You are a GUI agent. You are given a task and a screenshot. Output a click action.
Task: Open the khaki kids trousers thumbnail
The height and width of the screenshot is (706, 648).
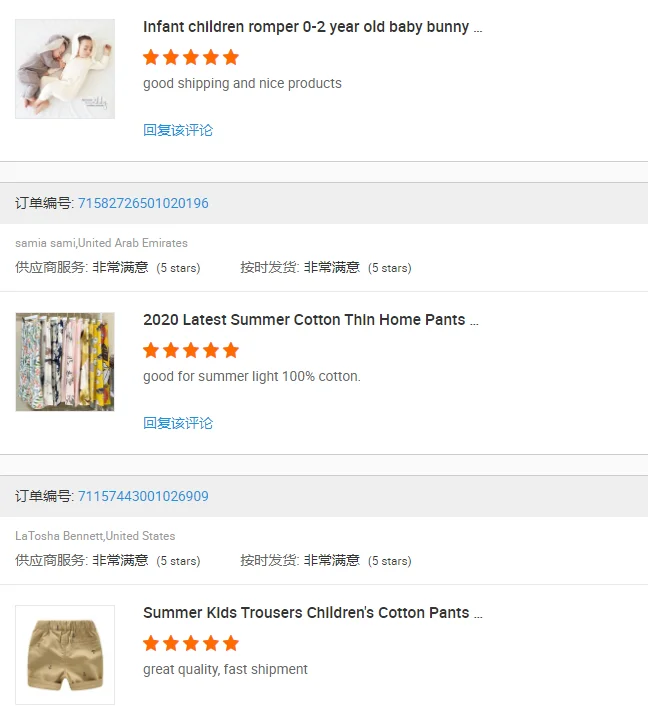[65, 655]
